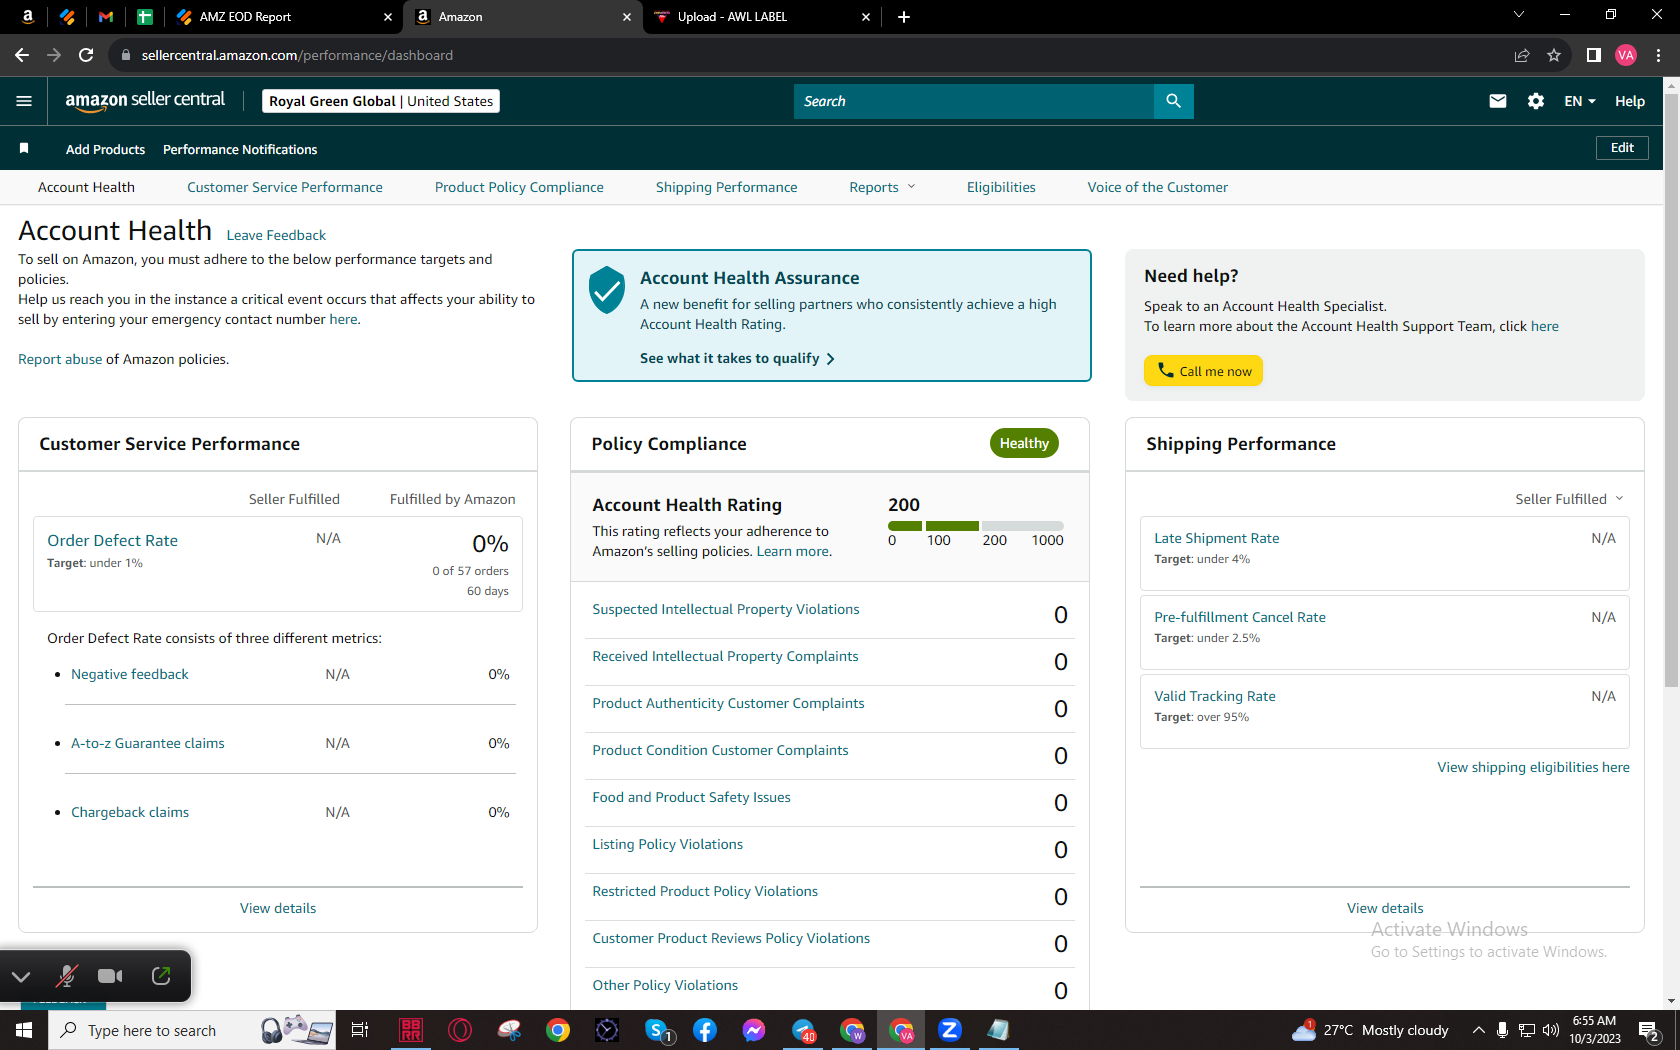Open the Seller Central hamburger menu
Image resolution: width=1680 pixels, height=1050 pixels.
24,101
